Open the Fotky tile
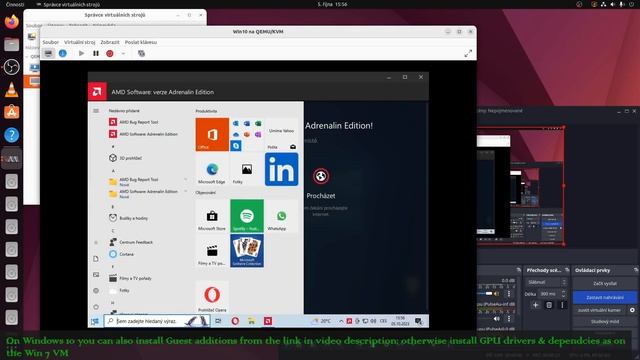Viewport: 640px width, 360px height. click(x=247, y=170)
